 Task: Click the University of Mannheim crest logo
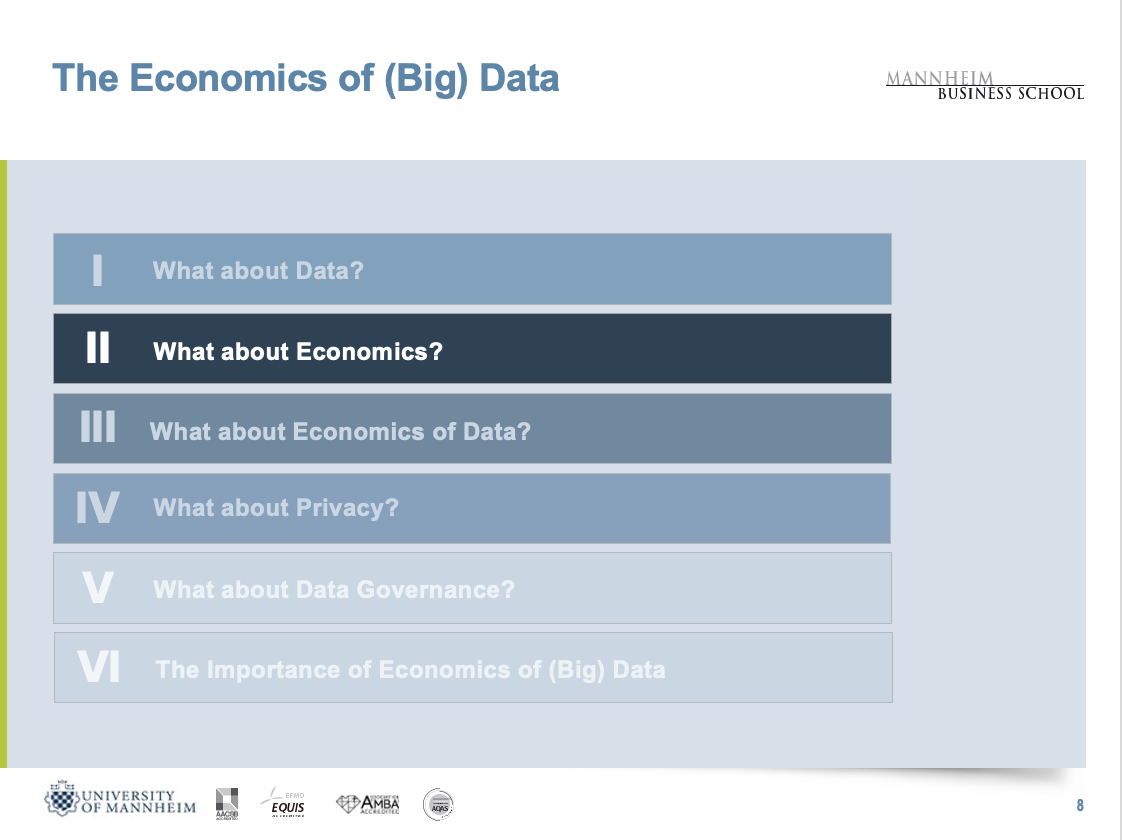(62, 801)
